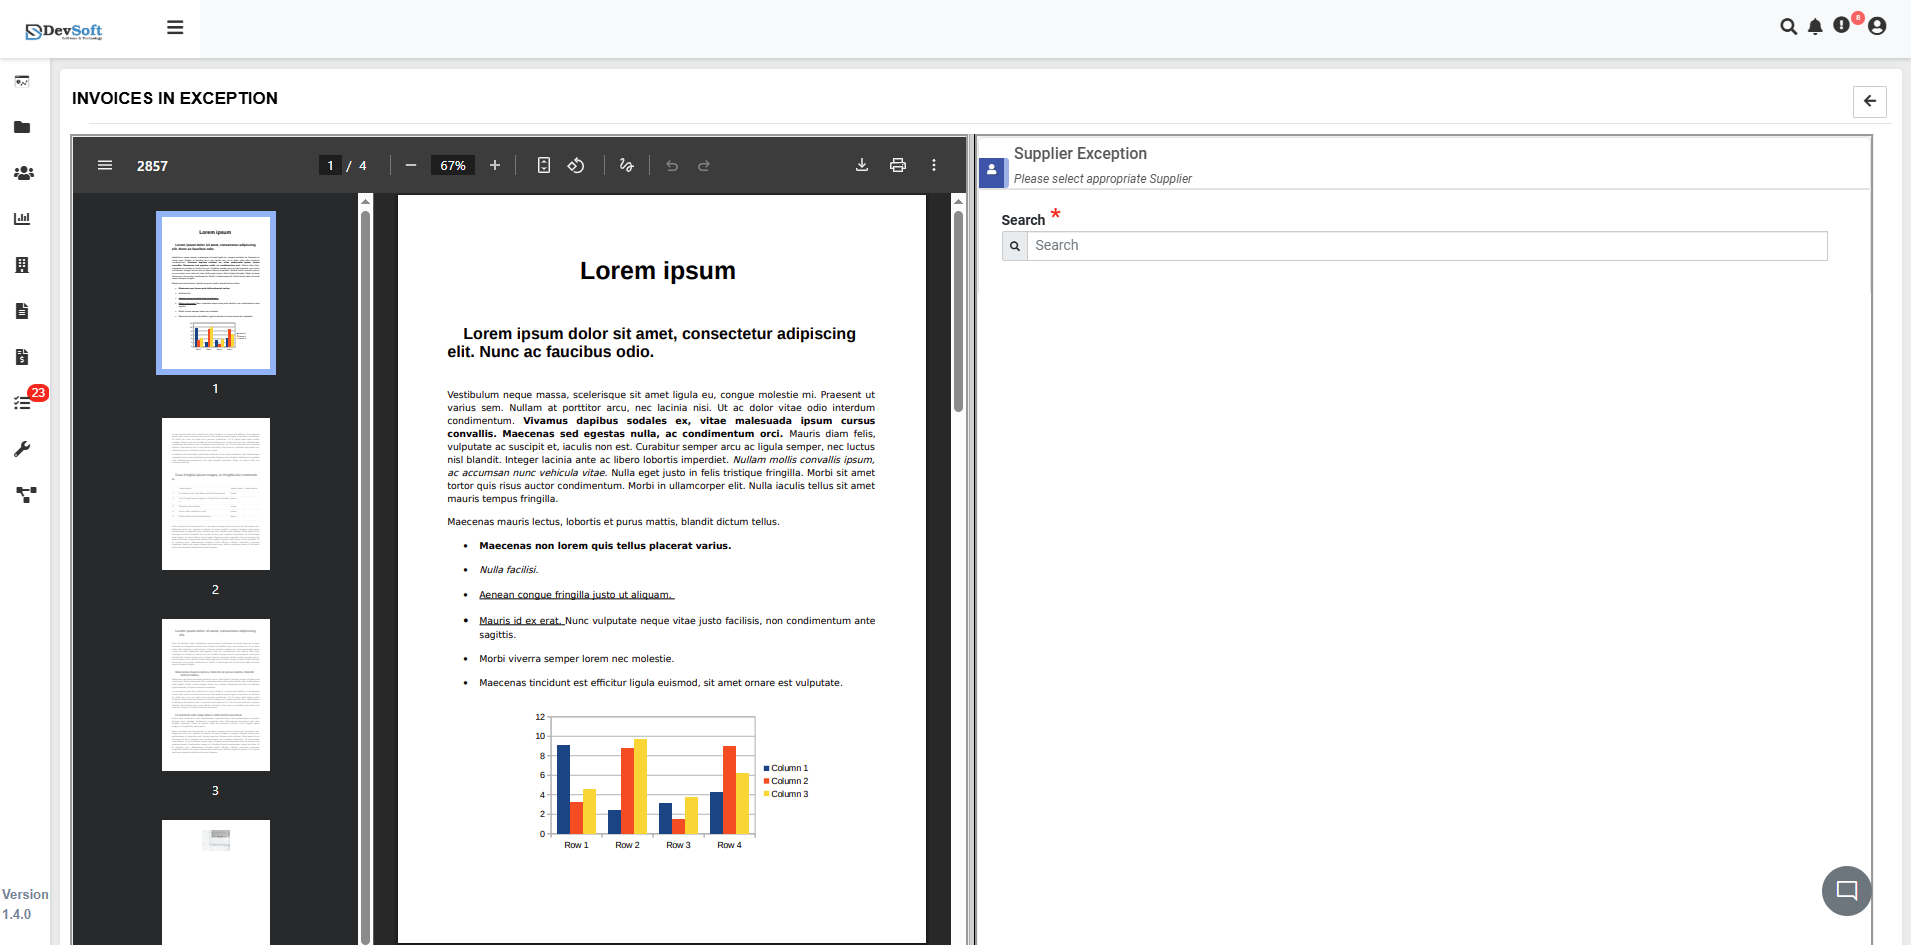Zoom in on the PDF document
The width and height of the screenshot is (1911, 945).
(495, 165)
